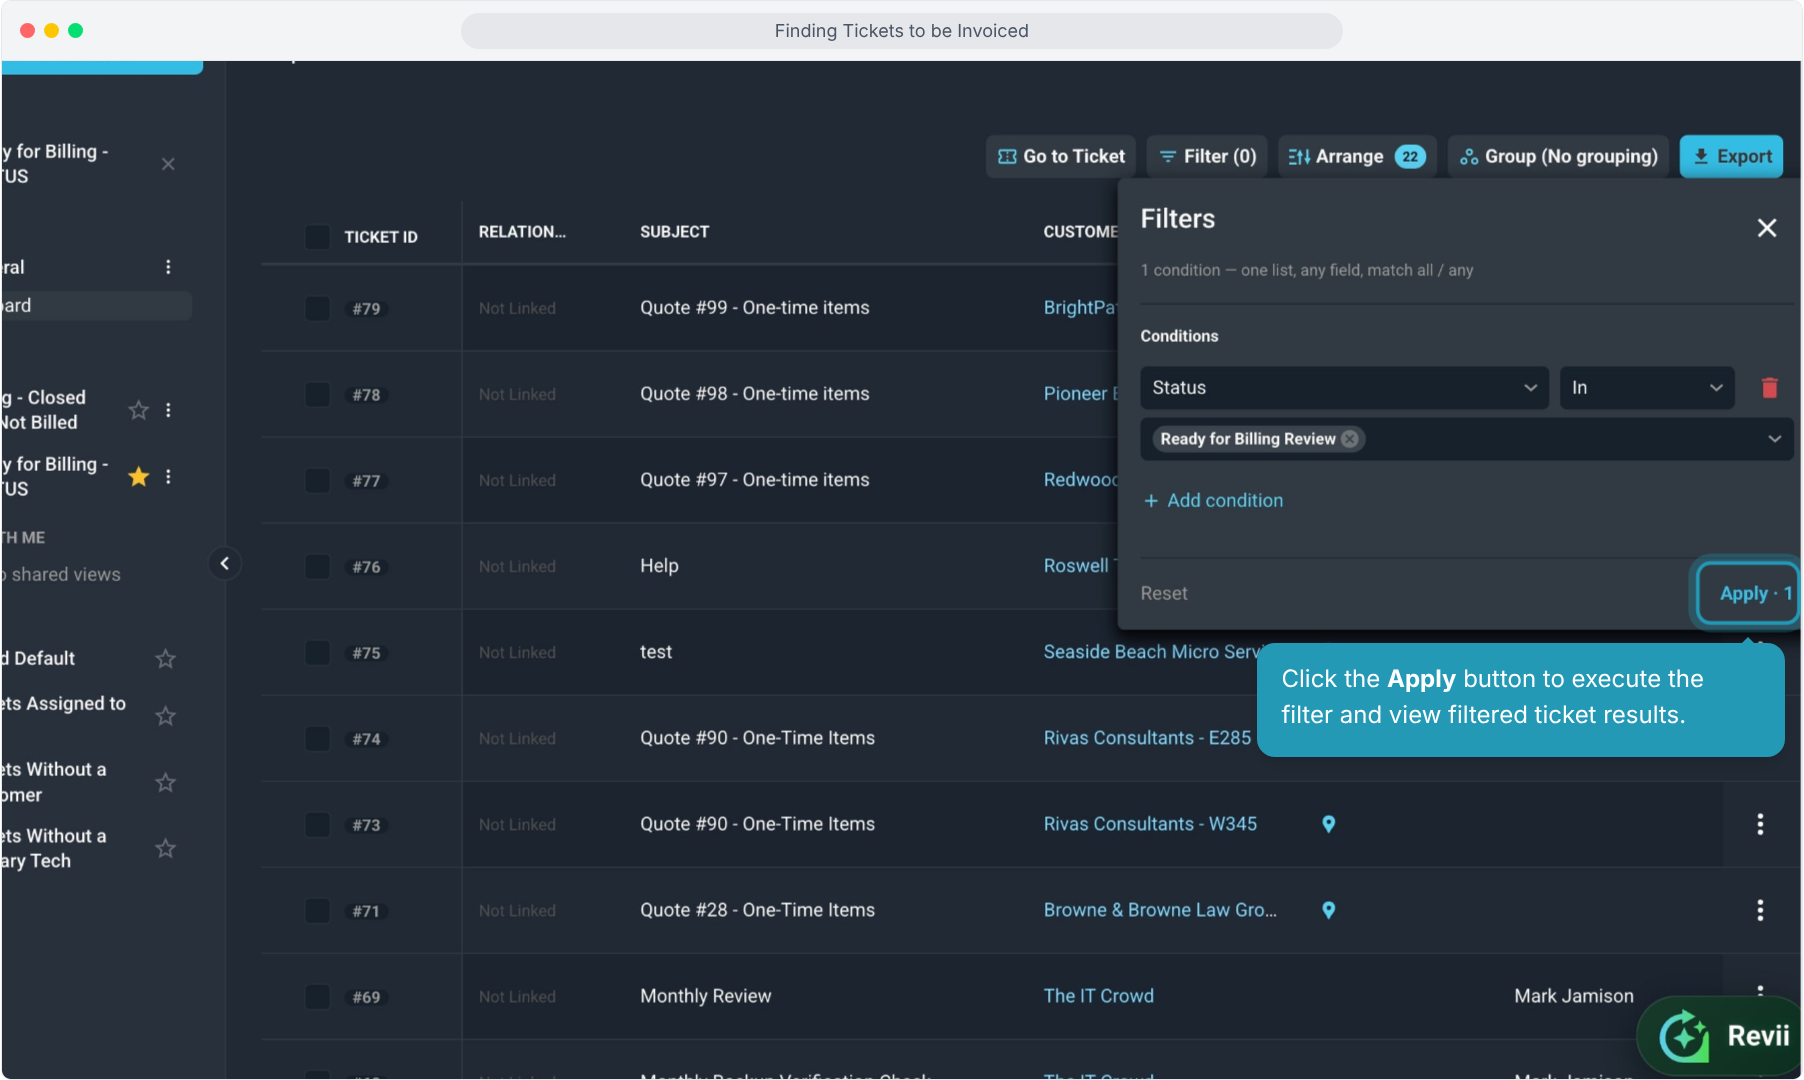This screenshot has height=1080, width=1804.
Task: Open row actions for ticket #71
Action: pos(1760,910)
